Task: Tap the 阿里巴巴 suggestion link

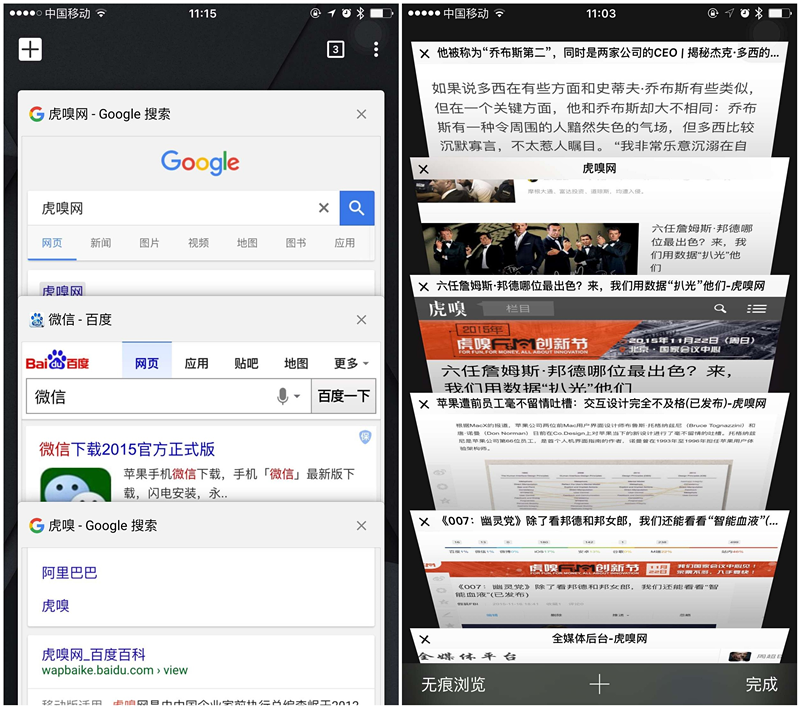Action: click(70, 573)
